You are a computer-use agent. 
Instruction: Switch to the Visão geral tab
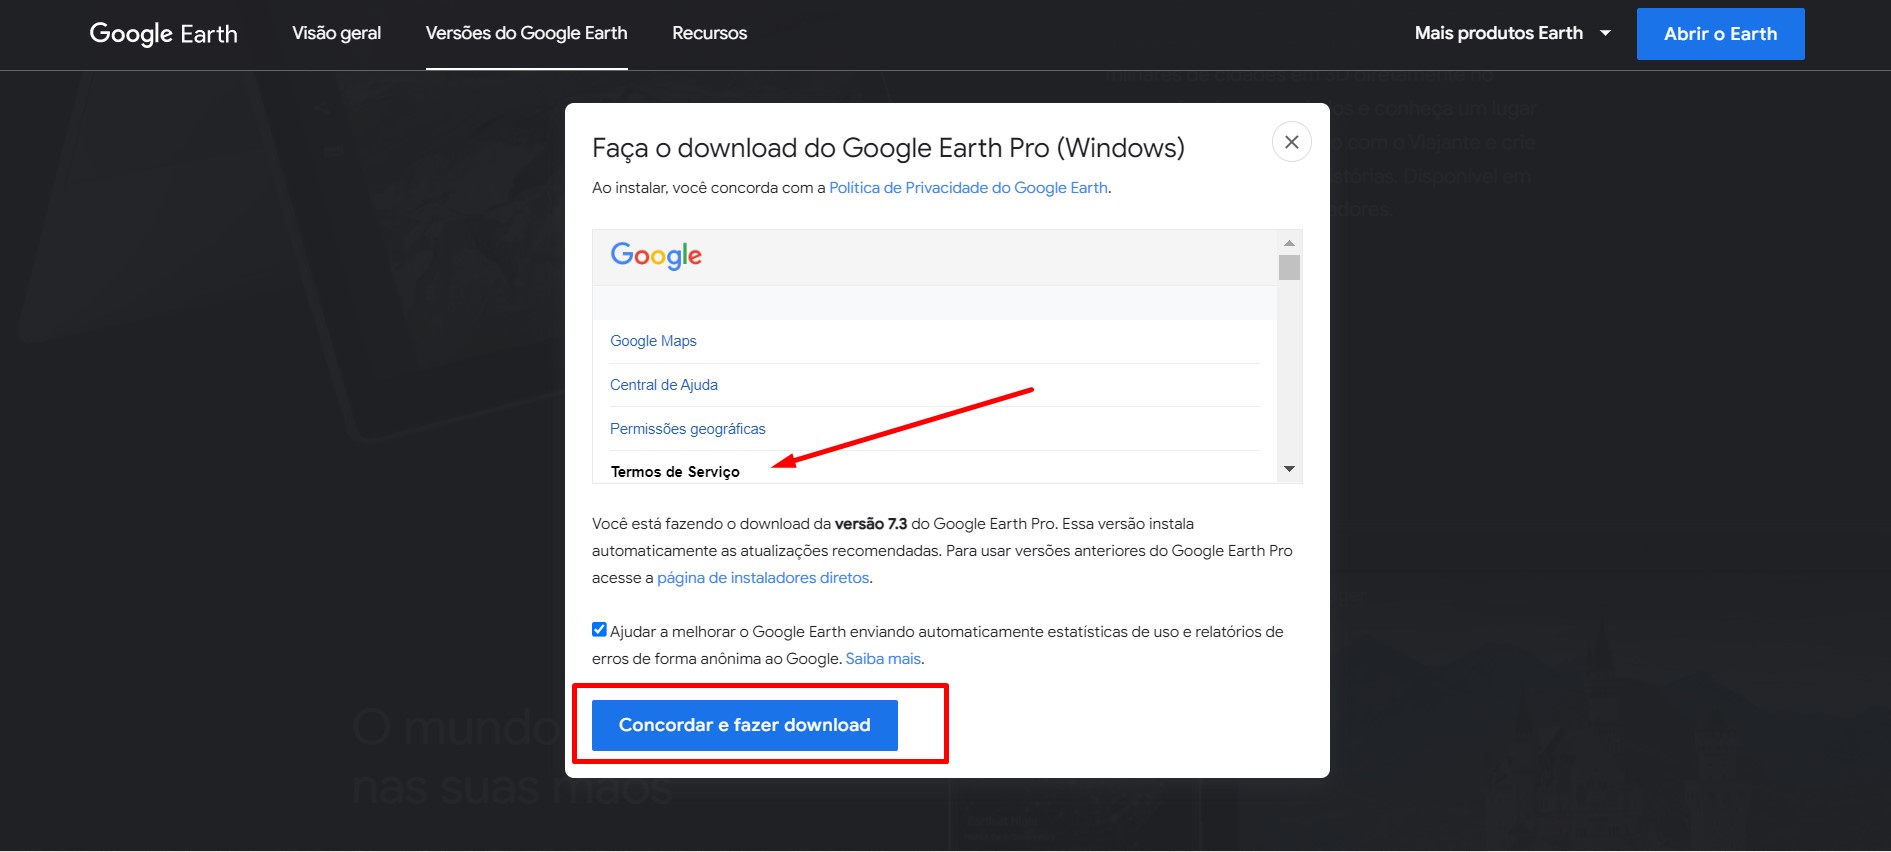335,32
